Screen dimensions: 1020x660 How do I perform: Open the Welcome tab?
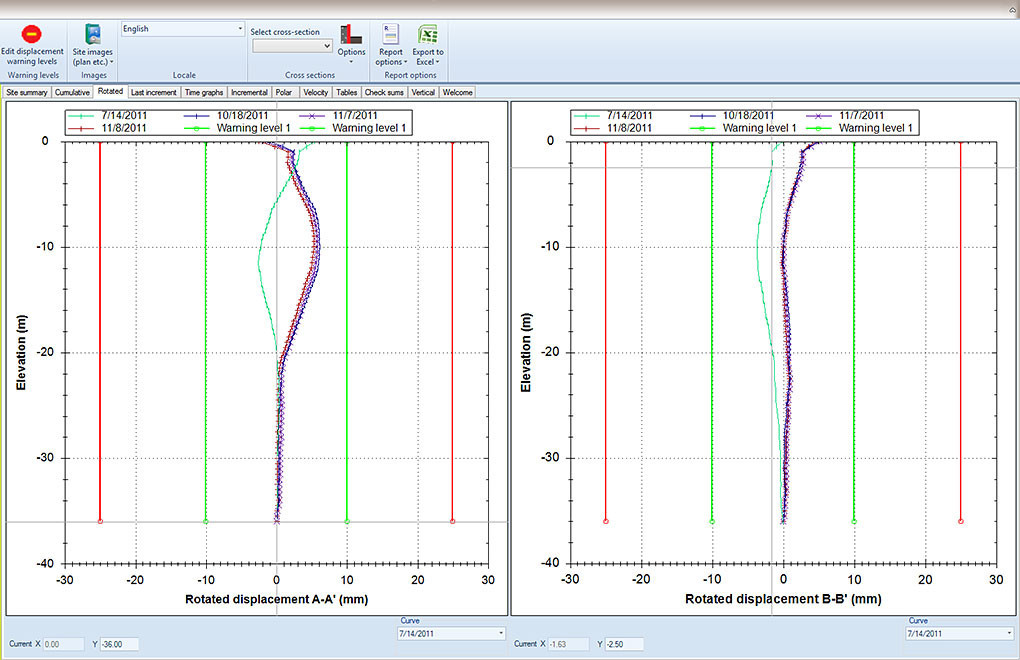click(458, 92)
